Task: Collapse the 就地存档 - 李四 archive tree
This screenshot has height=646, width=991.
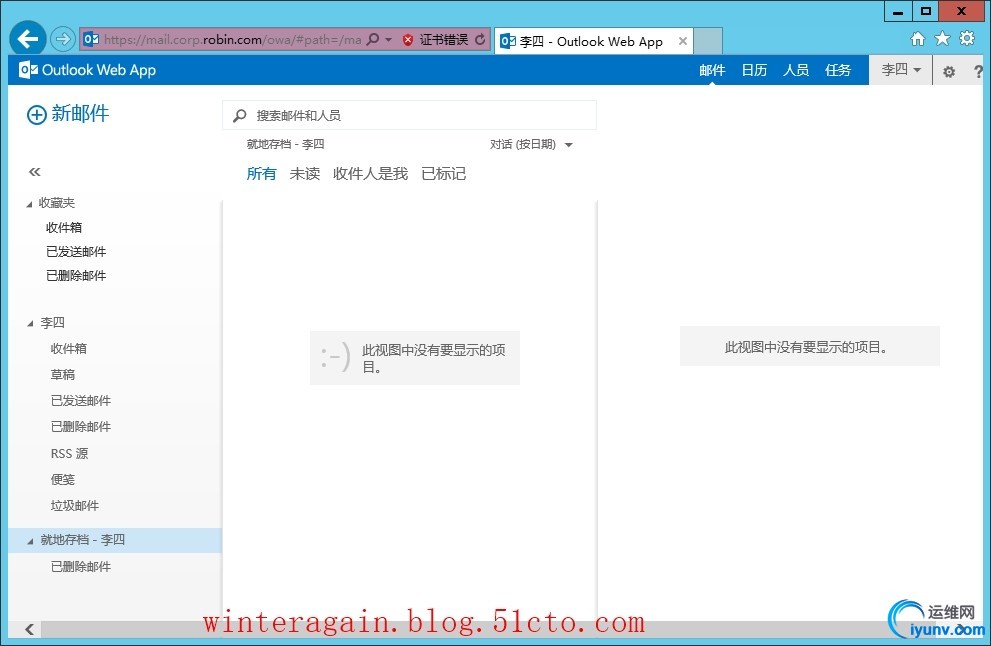Action: coord(30,541)
